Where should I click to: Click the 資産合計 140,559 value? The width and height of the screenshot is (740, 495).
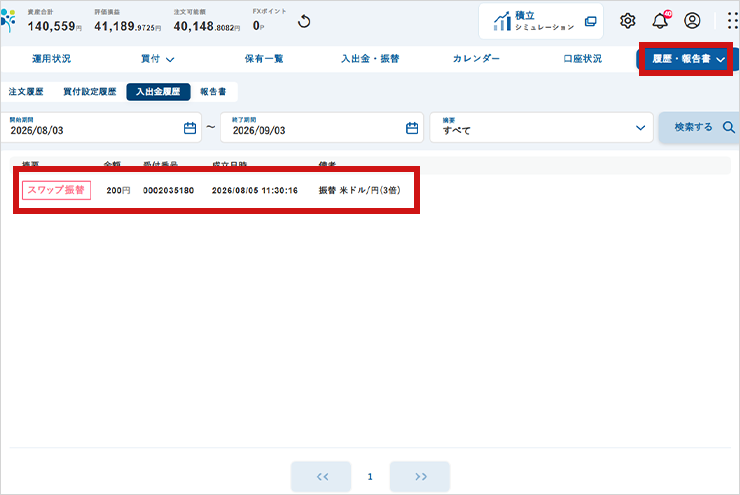click(x=54, y=26)
